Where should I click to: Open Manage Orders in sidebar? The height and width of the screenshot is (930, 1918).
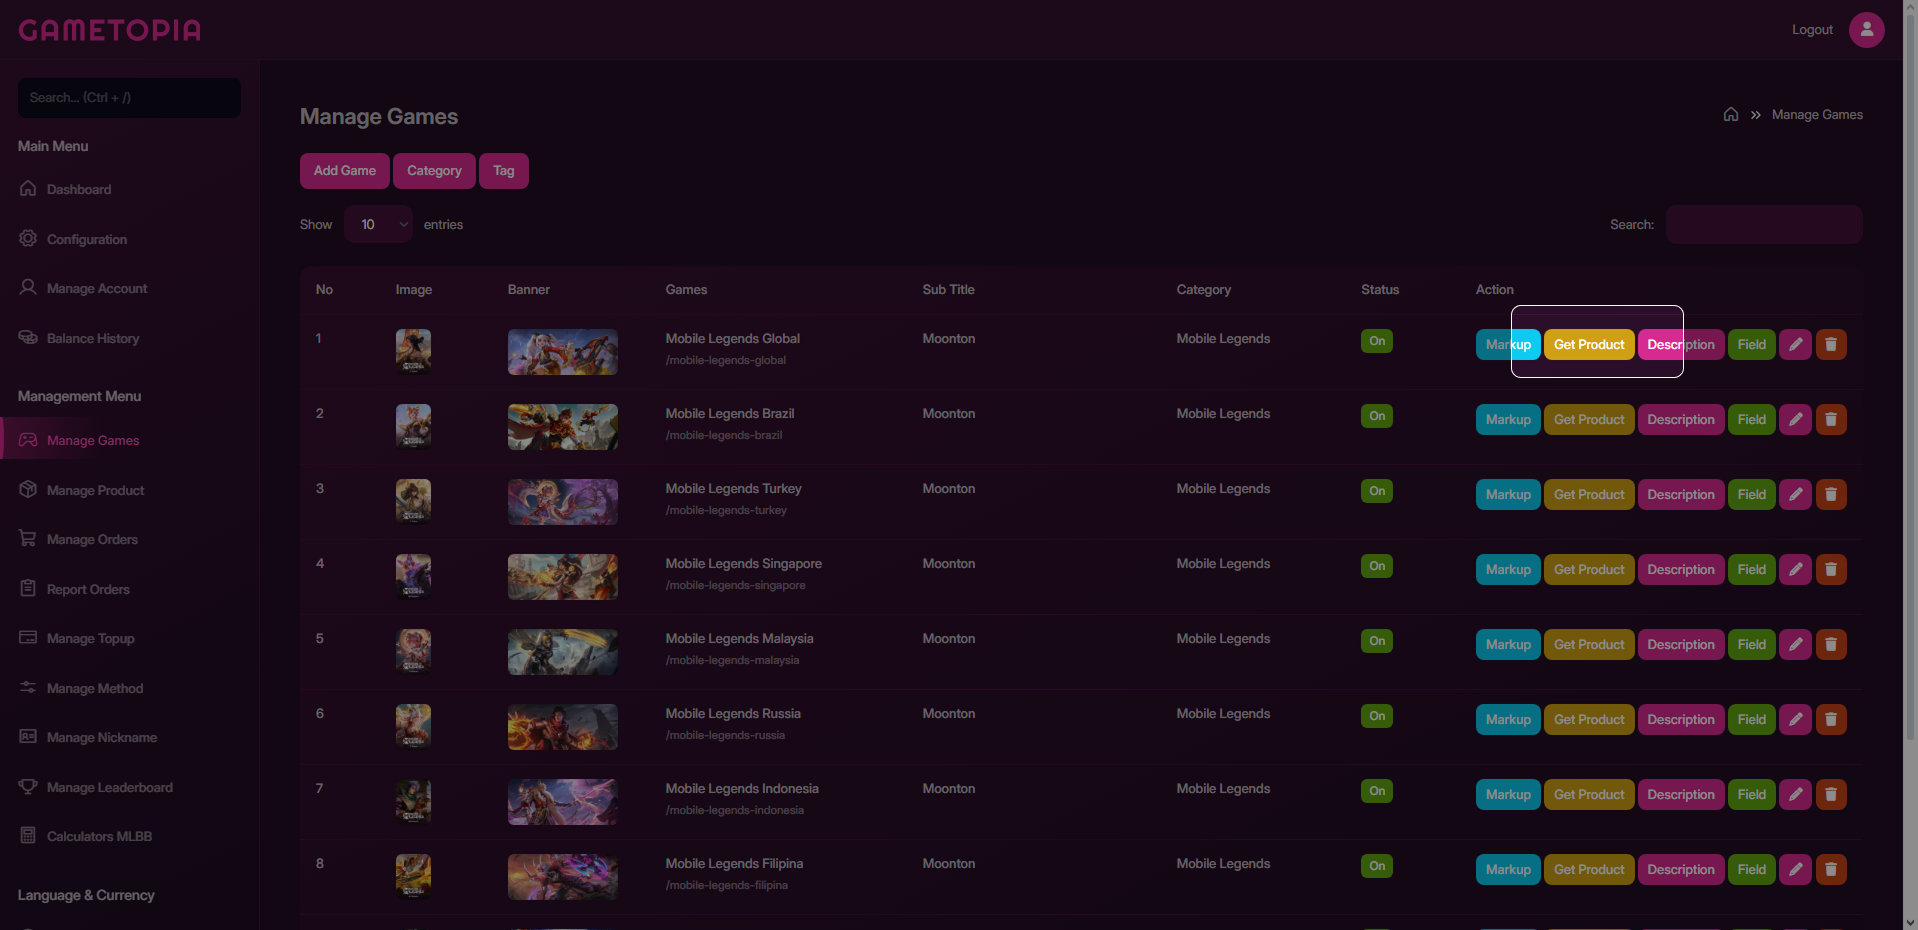click(92, 539)
